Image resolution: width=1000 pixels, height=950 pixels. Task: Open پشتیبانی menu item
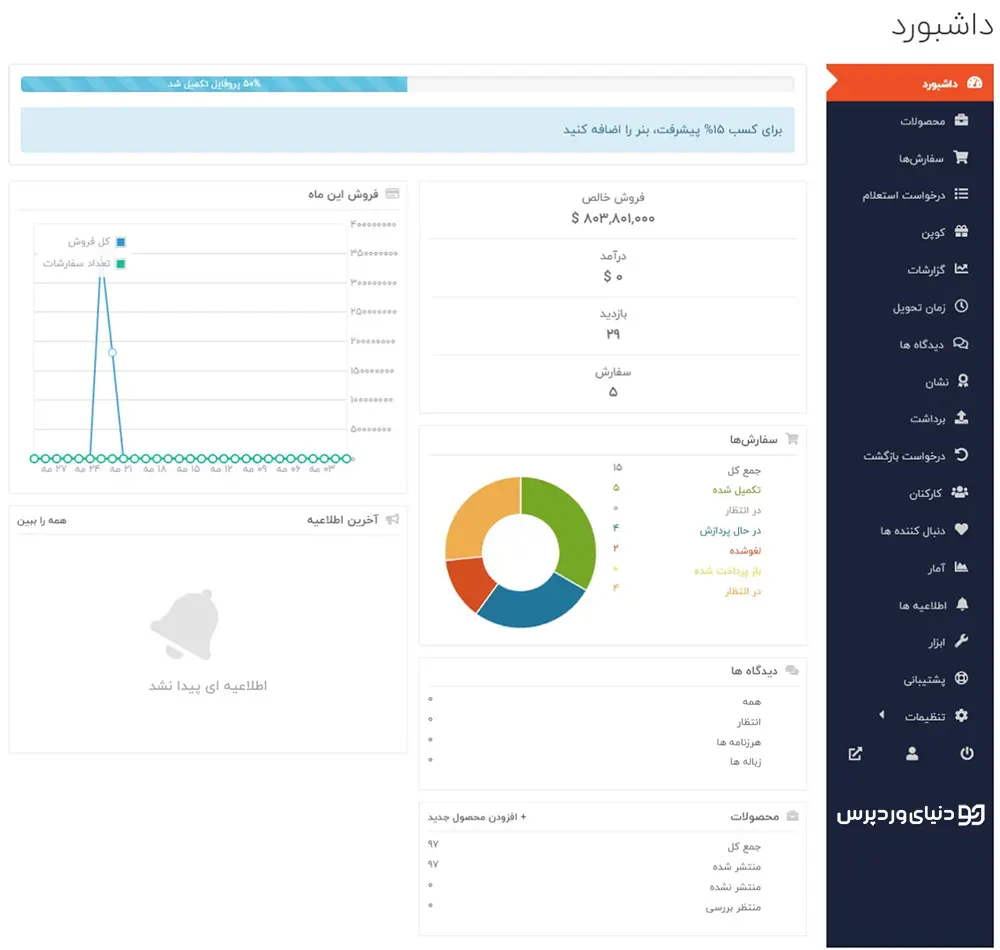pos(909,678)
